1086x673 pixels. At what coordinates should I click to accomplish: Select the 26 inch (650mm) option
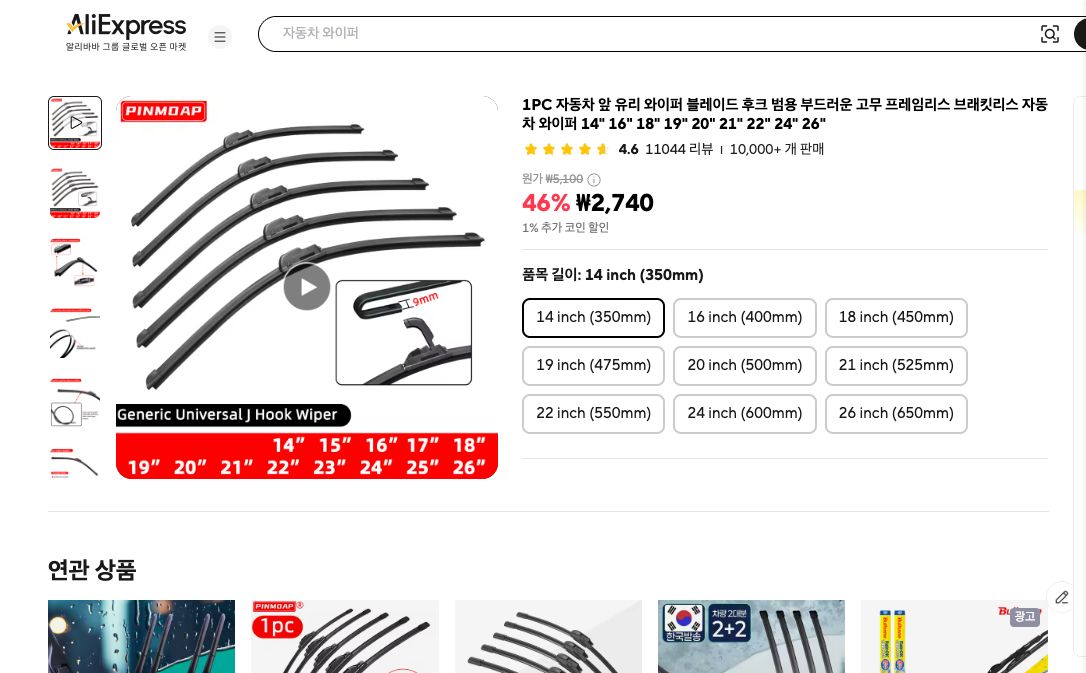tap(896, 413)
